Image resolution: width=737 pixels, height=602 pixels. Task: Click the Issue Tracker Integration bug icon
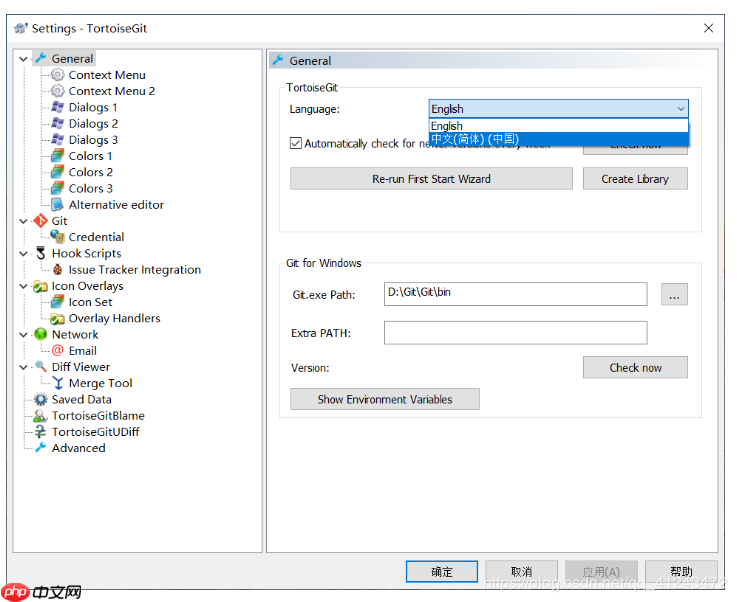tap(57, 269)
